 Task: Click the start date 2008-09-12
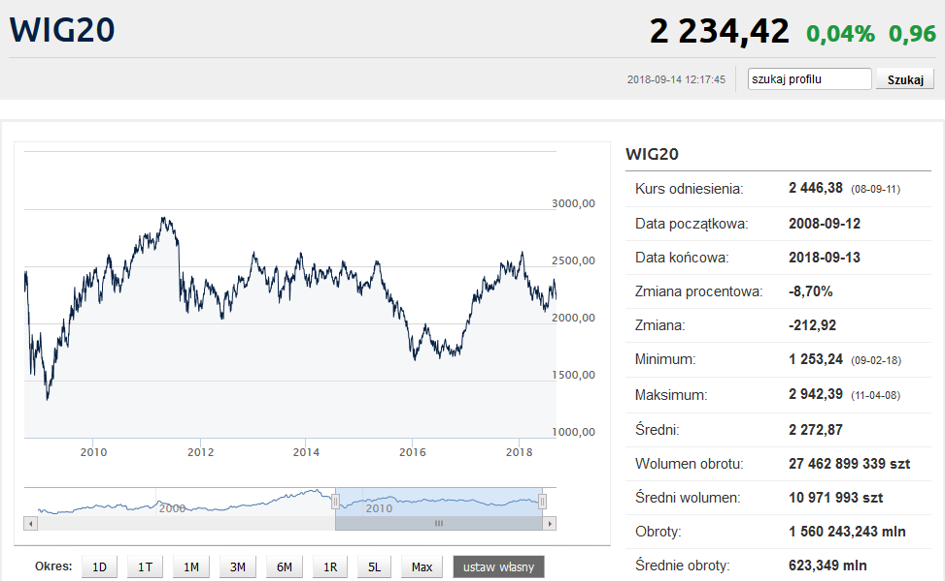point(824,224)
